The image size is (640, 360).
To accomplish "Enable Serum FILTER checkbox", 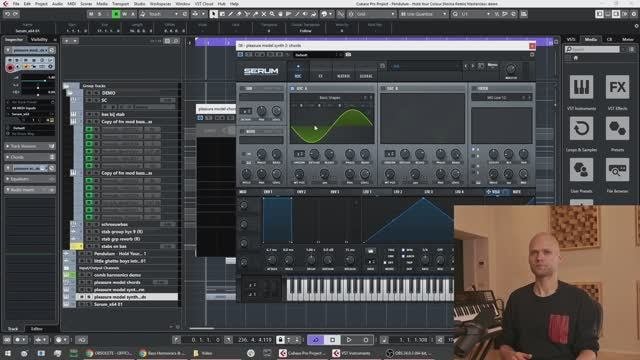I will pos(474,88).
